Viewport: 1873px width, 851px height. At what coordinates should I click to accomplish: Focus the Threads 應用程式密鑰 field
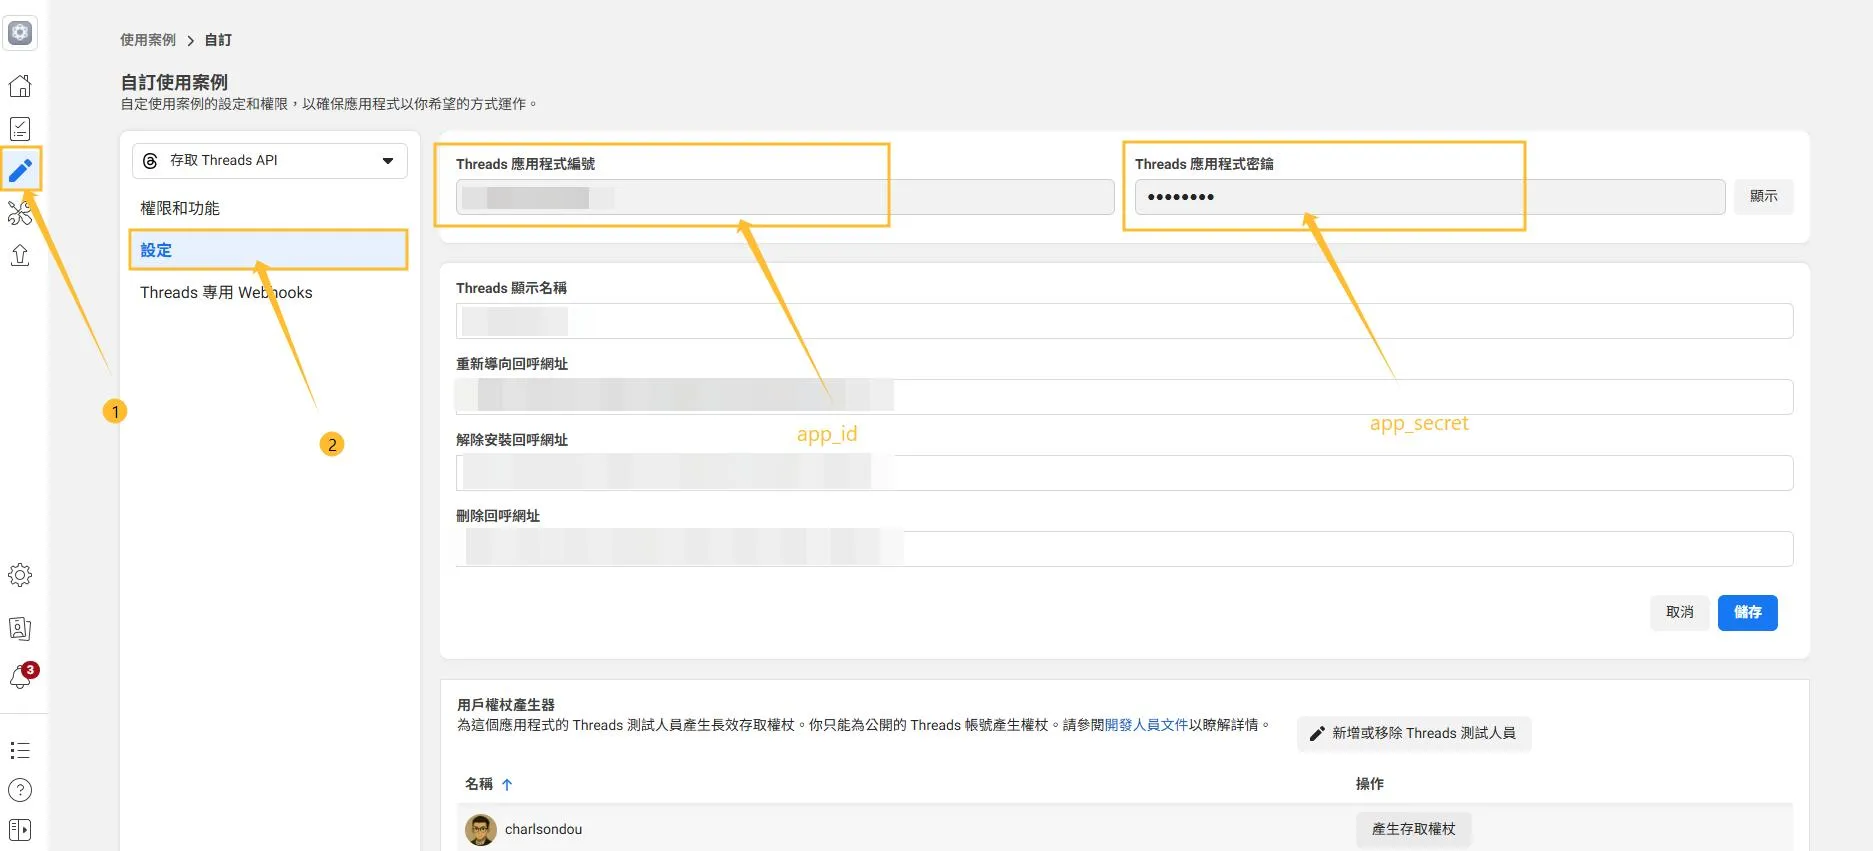click(x=1430, y=197)
